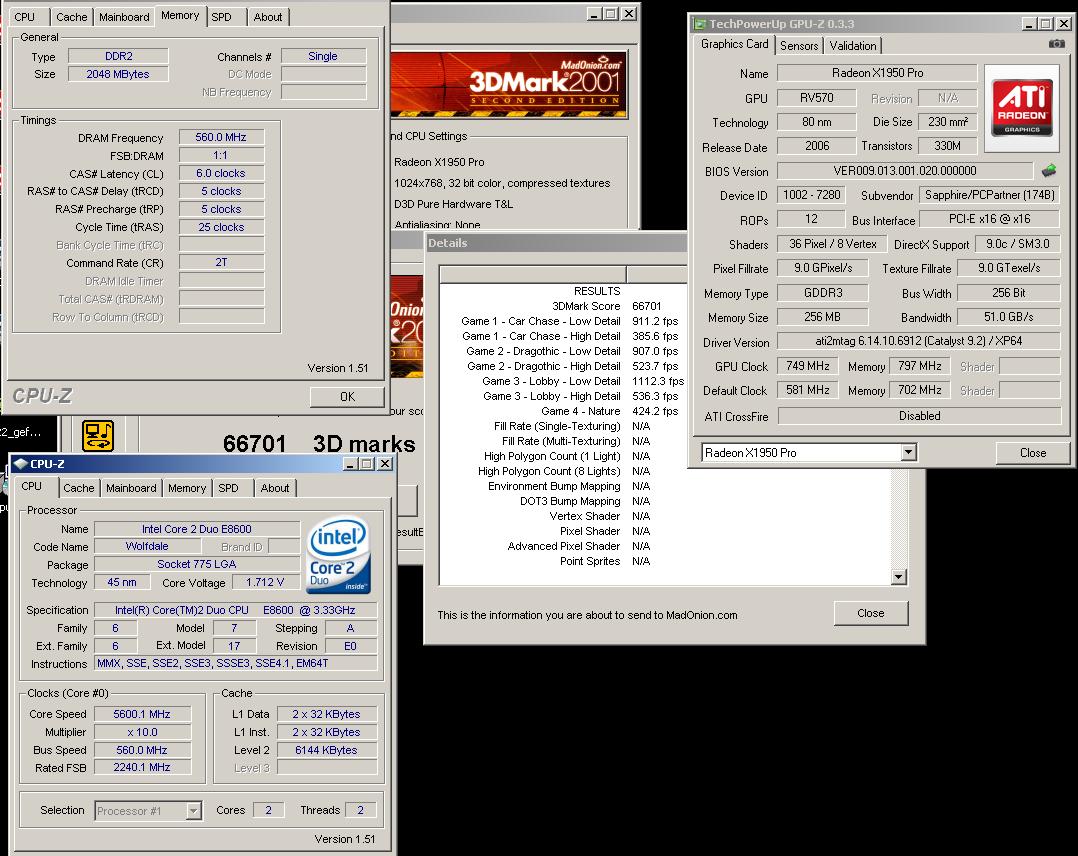Screen dimensions: 1078x856
Task: Open the Mainboard tab in lower CPU-Z window
Action: tap(131, 488)
